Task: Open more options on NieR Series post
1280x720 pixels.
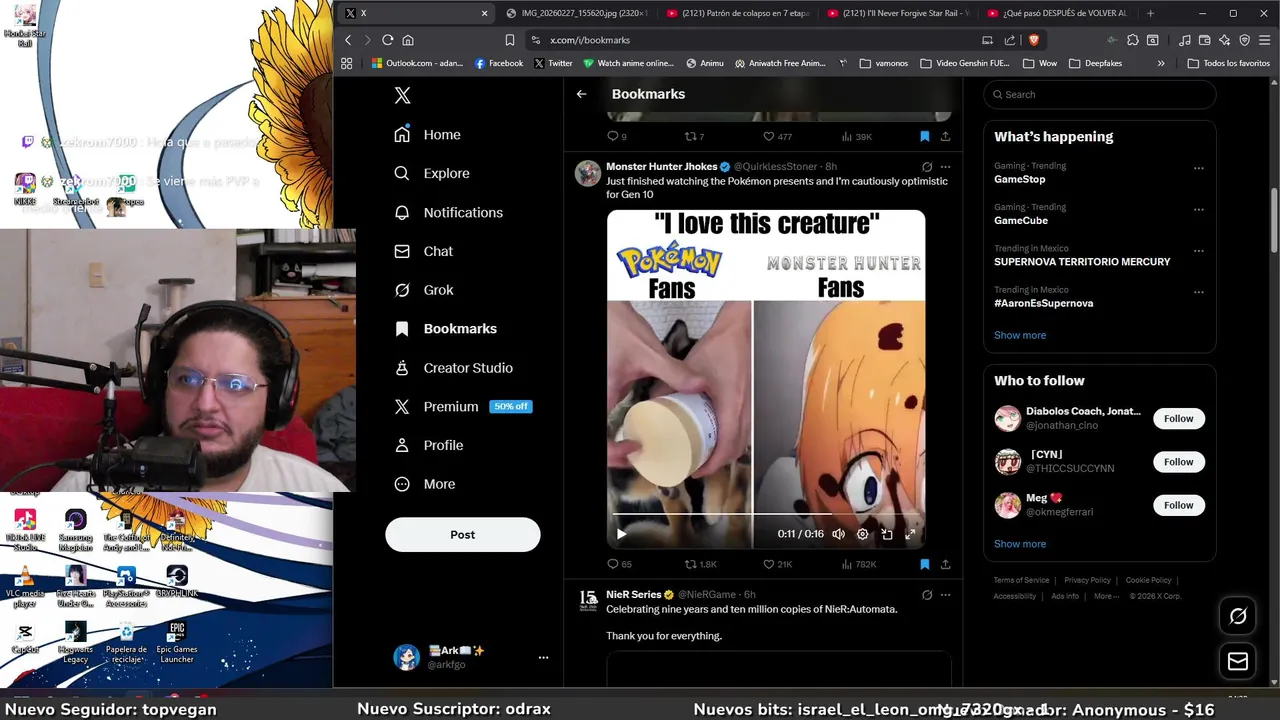Action: (945, 595)
